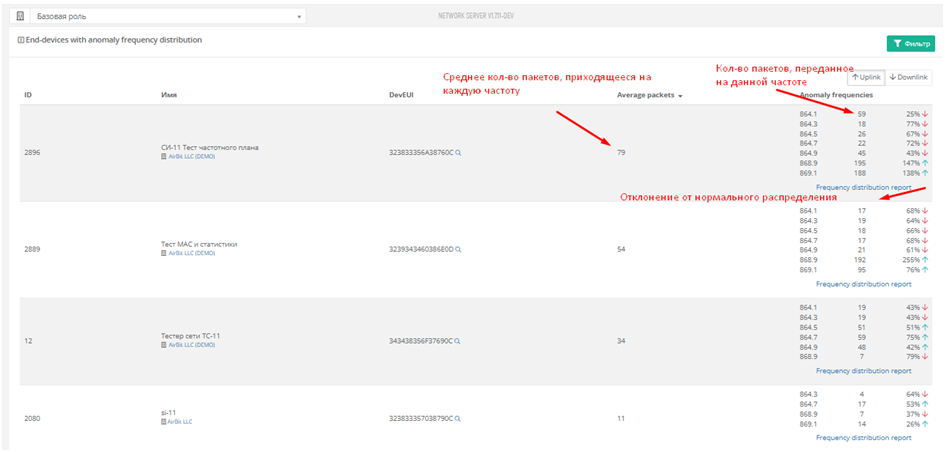Sort by Average packets column
The image size is (945, 452).
650,96
